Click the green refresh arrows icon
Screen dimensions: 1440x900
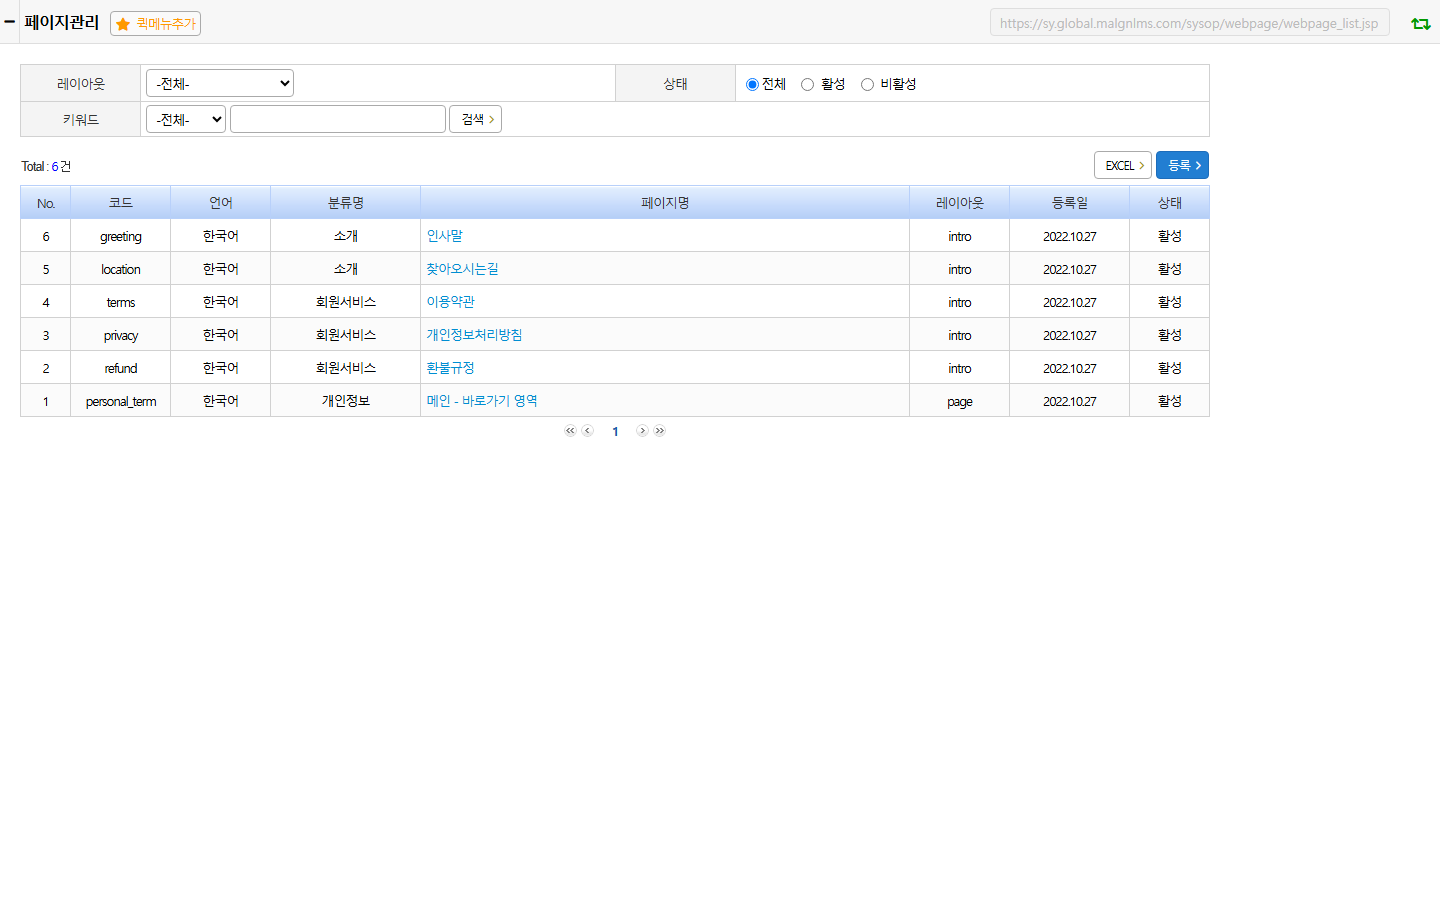(1420, 23)
